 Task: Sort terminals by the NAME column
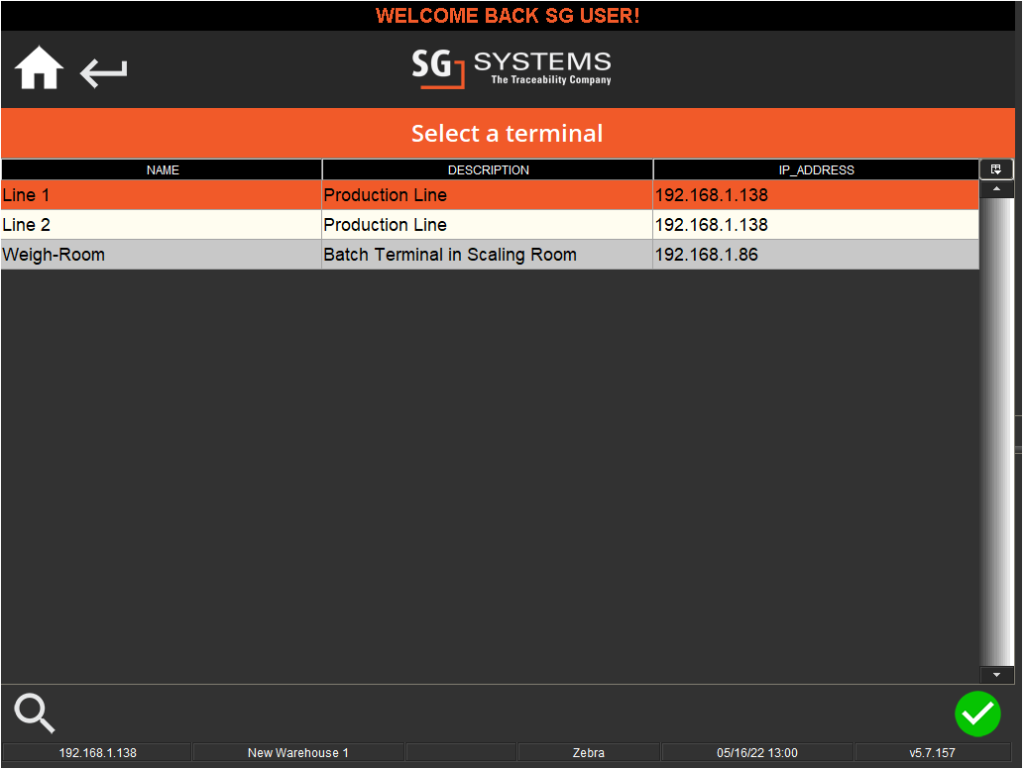(x=162, y=170)
